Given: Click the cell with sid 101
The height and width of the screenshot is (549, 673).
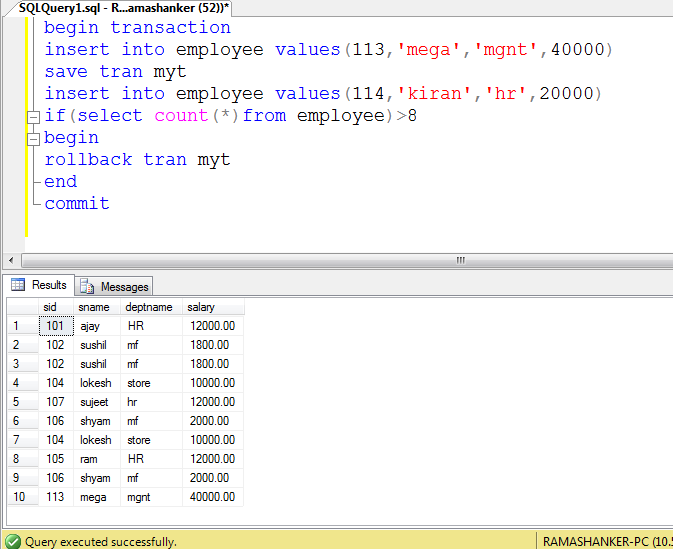Looking at the screenshot, I should click(56, 326).
